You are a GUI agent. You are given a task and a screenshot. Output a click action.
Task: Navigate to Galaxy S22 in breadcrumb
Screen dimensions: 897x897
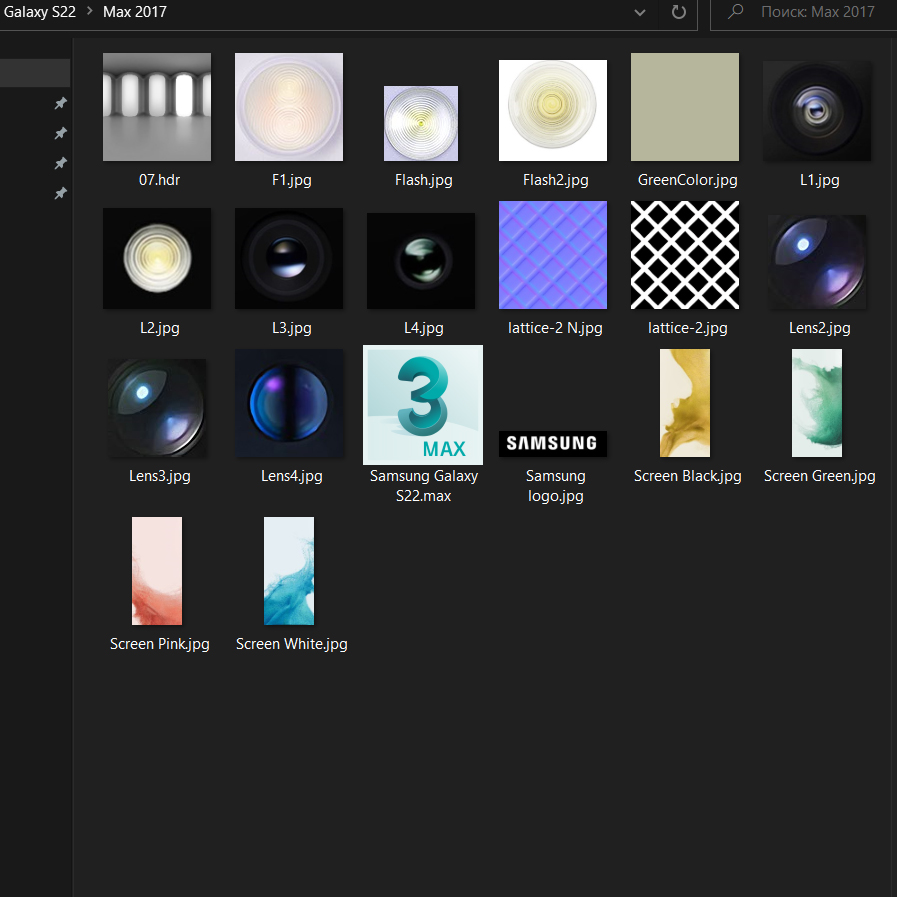40,13
